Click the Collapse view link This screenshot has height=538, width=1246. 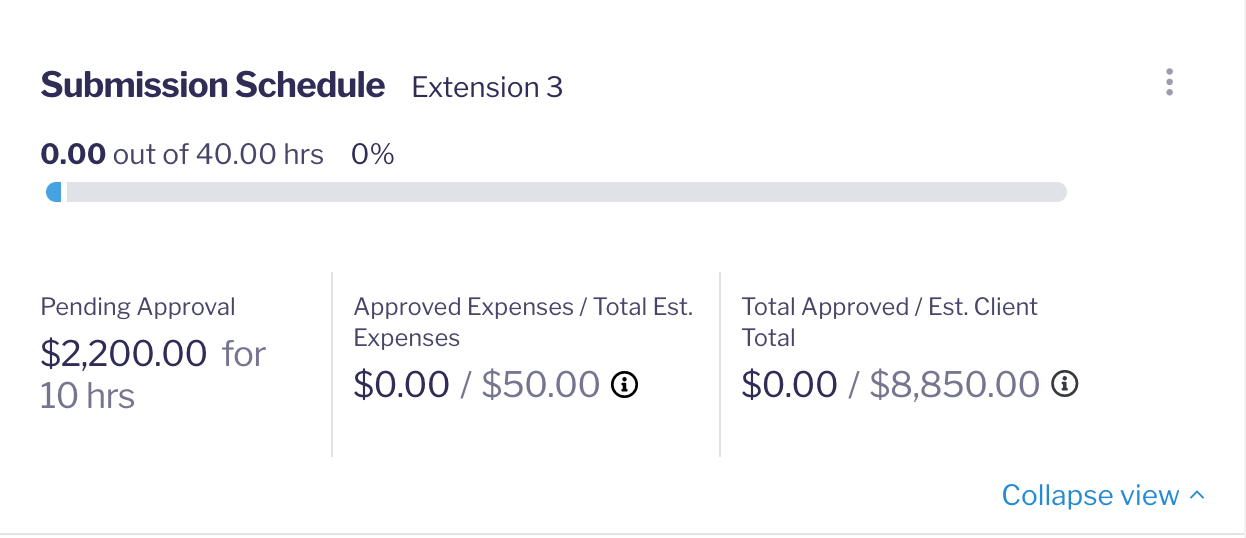(x=1090, y=496)
